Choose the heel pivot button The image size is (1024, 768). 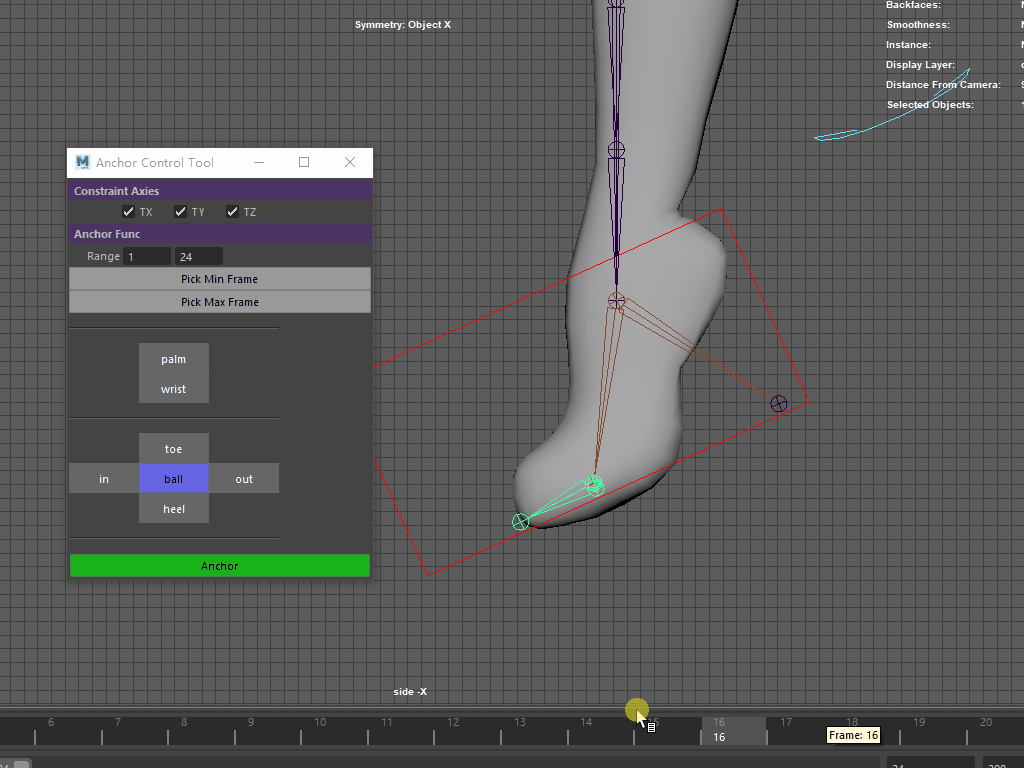[x=174, y=509]
